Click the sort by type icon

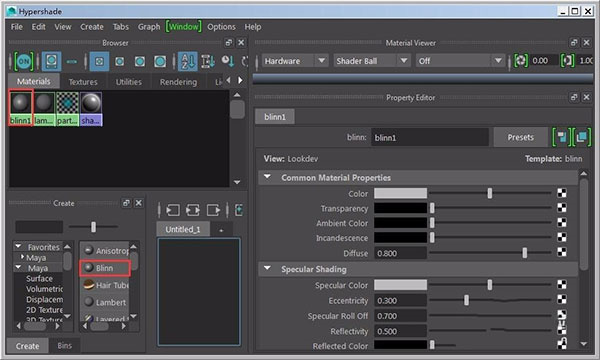click(208, 61)
